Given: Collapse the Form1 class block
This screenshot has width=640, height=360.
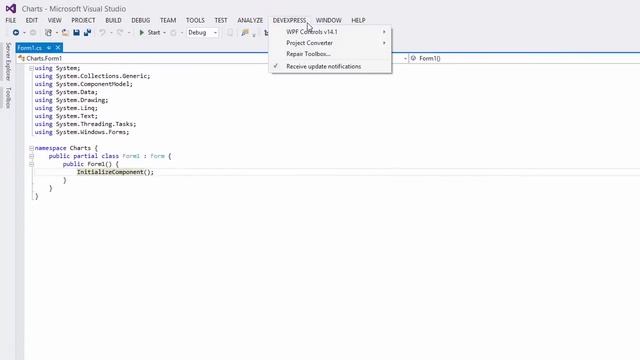Looking at the screenshot, I should click(31, 156).
